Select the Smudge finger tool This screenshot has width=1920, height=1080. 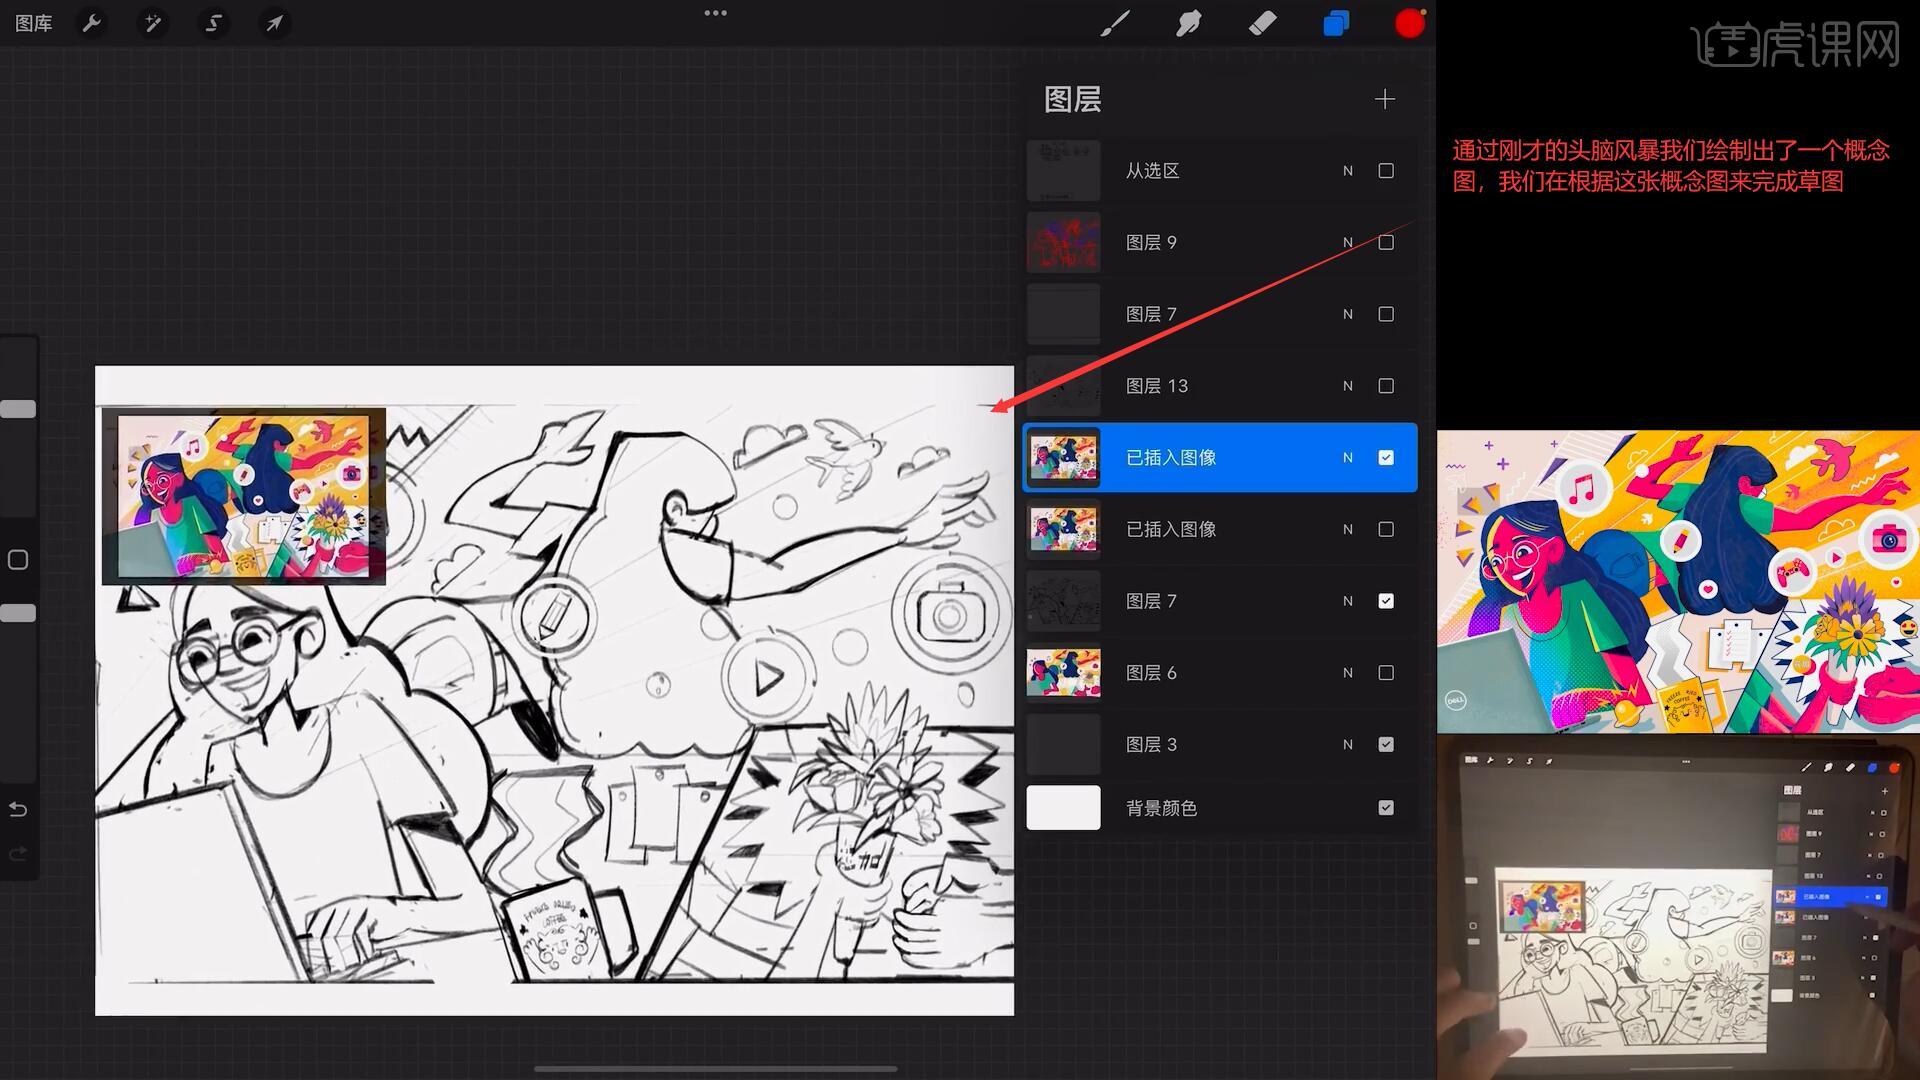coord(1188,23)
